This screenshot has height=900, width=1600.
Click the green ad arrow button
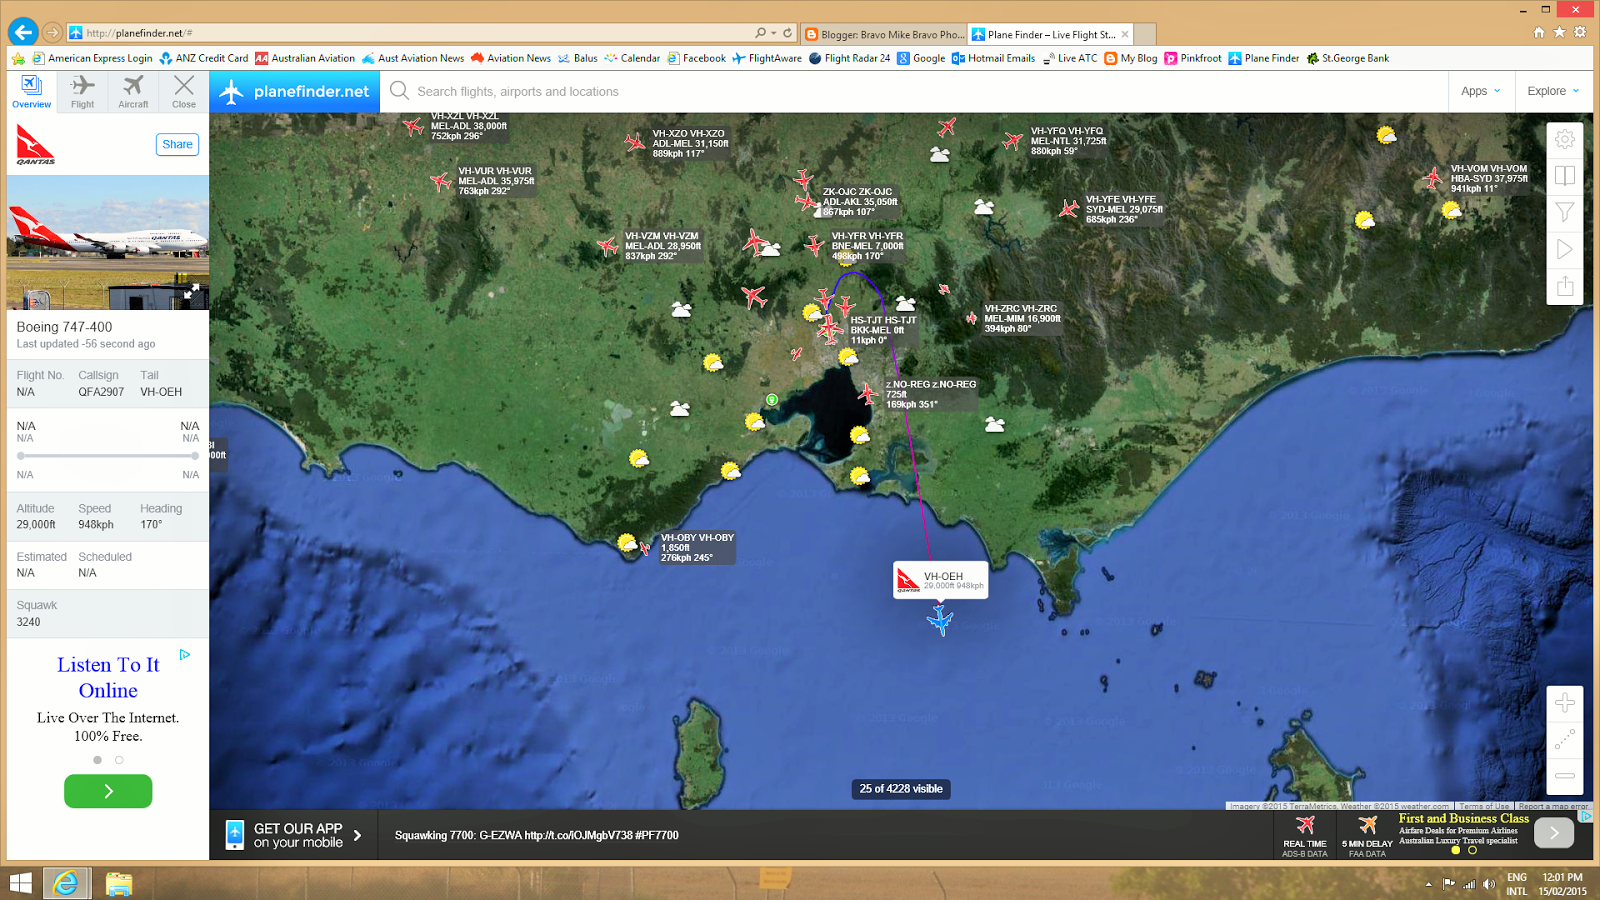[x=108, y=791]
